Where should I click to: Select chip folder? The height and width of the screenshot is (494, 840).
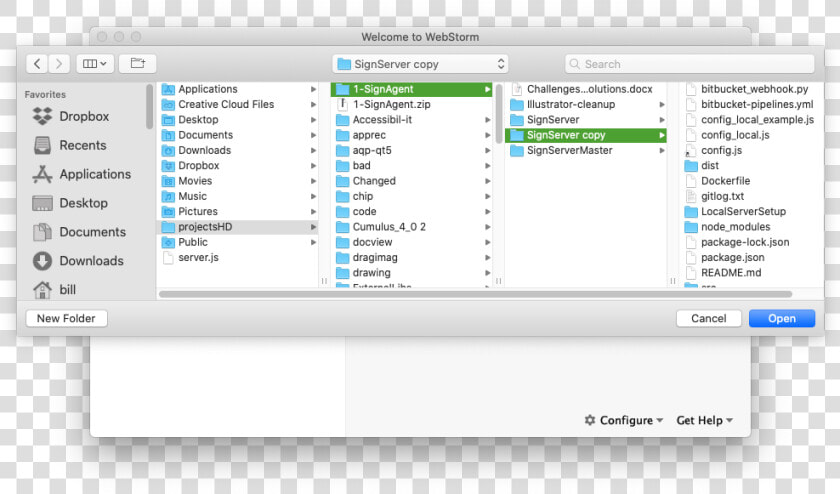pos(411,196)
